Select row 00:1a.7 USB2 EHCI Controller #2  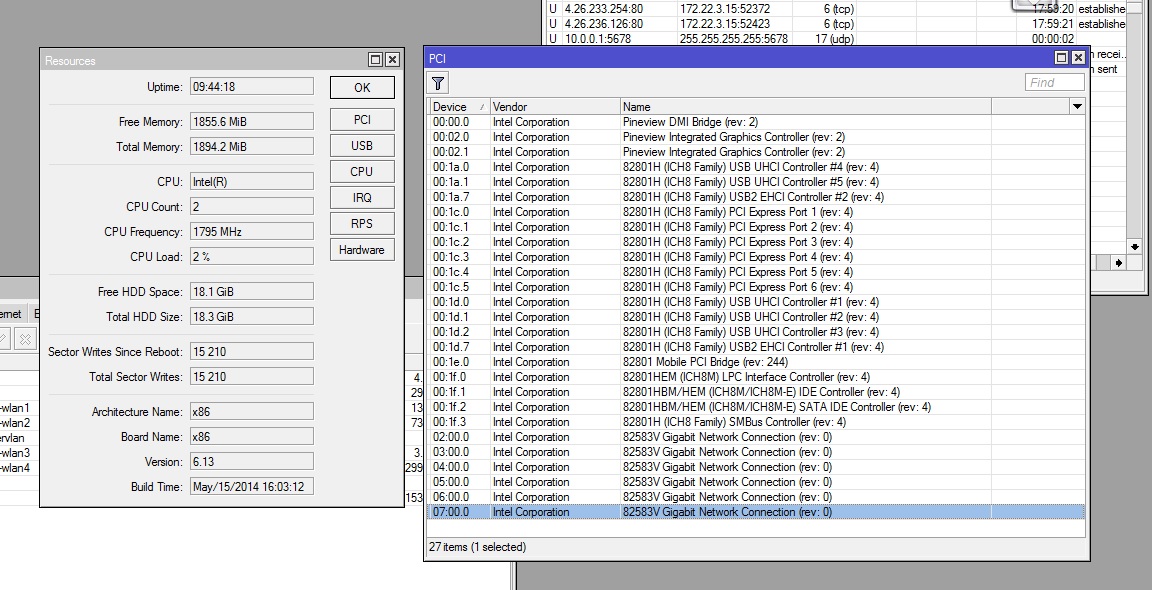(x=757, y=197)
